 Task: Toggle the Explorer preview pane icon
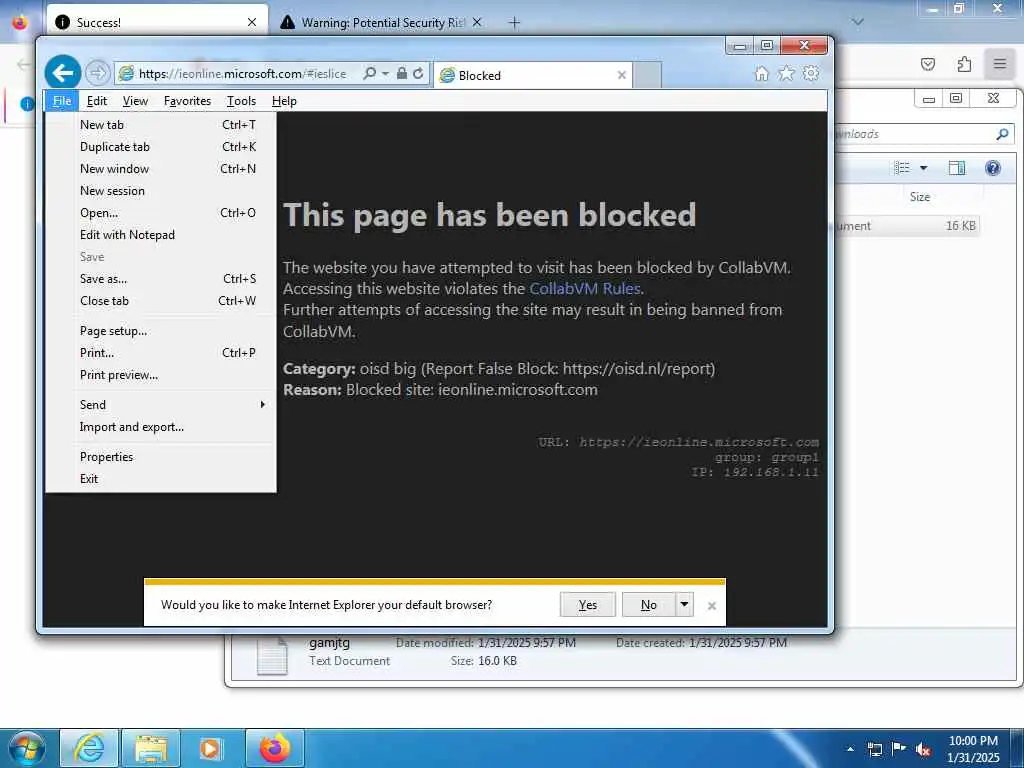click(957, 168)
